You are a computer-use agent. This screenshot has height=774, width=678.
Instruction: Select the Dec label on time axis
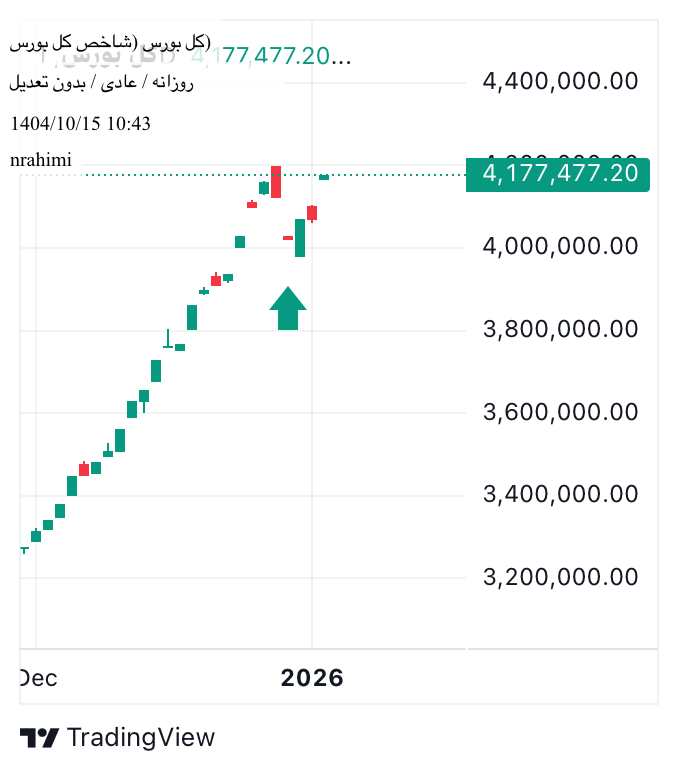[x=38, y=678]
